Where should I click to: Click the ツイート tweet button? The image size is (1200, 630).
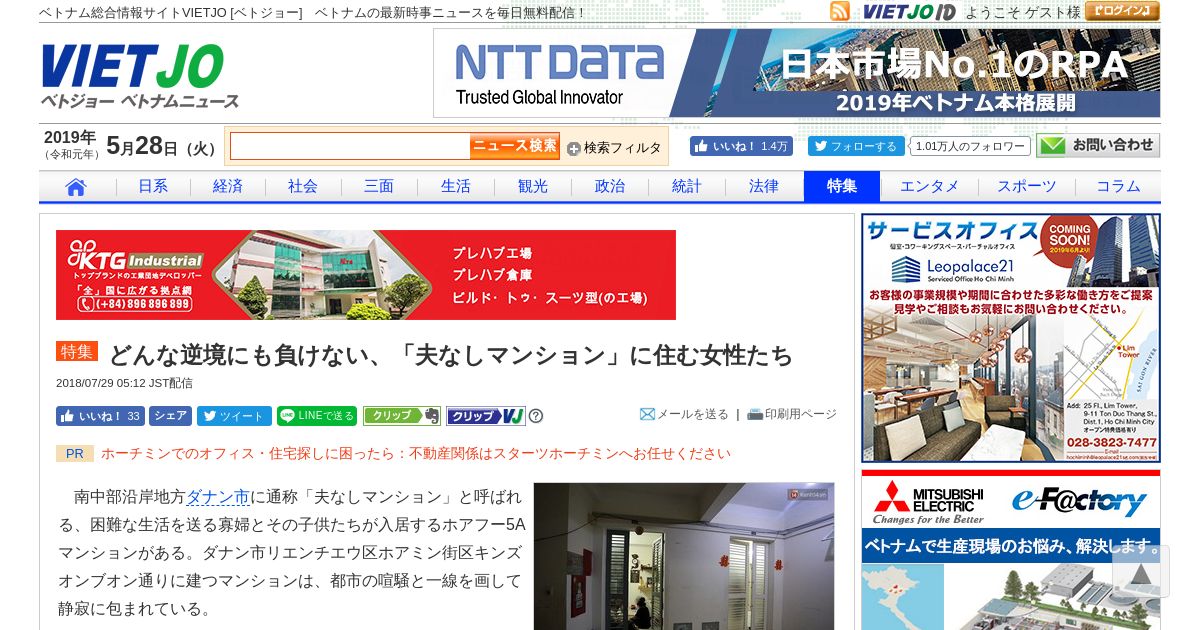point(234,416)
